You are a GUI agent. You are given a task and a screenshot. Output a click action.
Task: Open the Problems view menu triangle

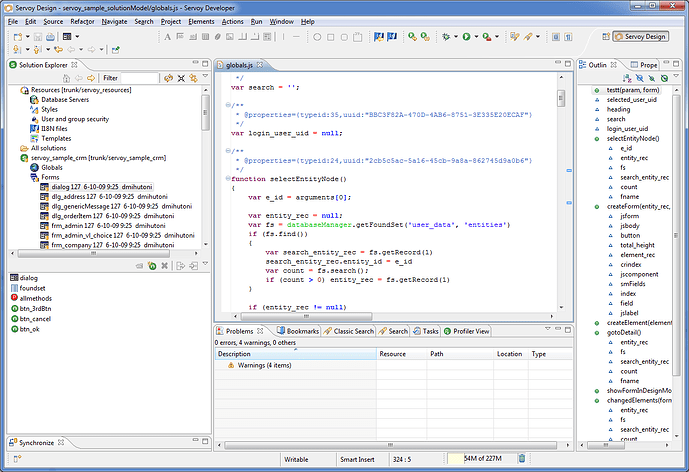tap(548, 328)
